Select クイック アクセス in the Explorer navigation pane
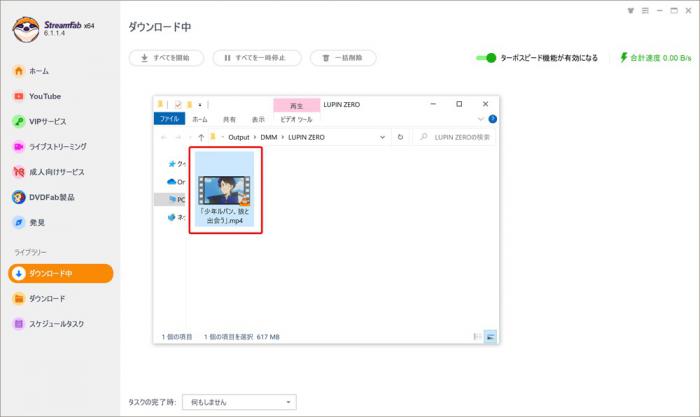This screenshot has width=700, height=417. click(x=176, y=164)
